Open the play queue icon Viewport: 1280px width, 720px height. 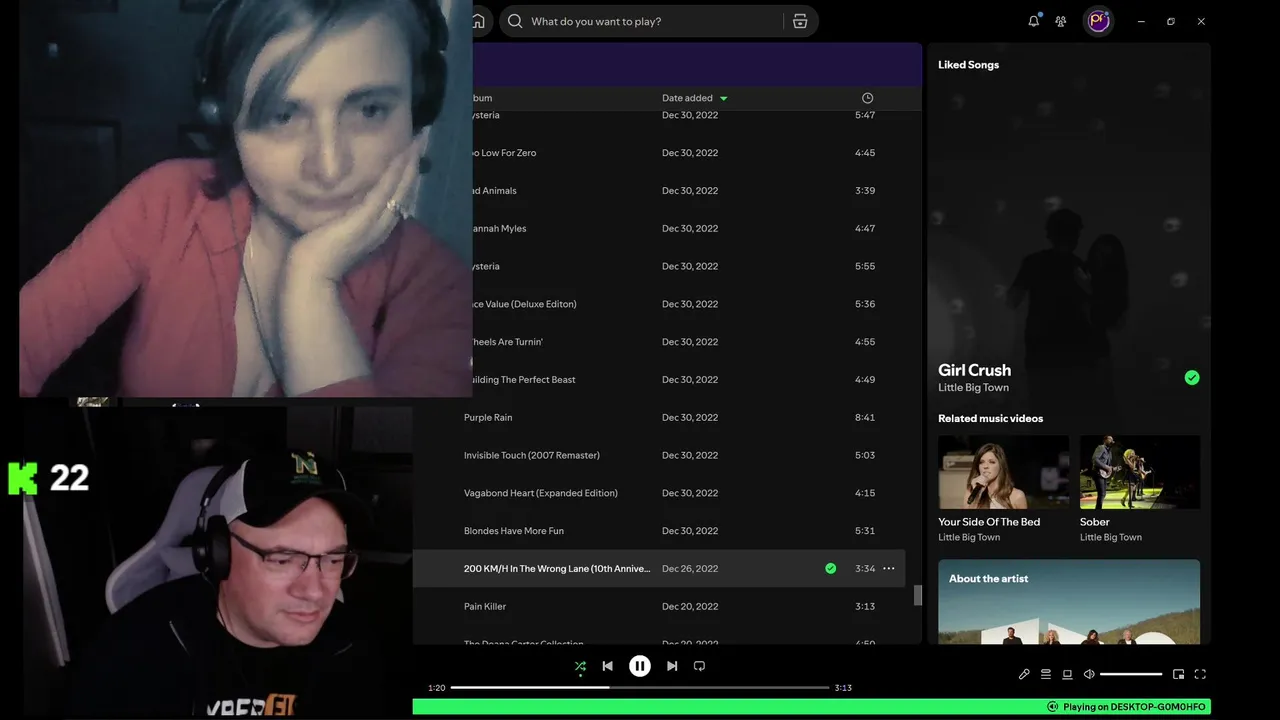point(1046,674)
